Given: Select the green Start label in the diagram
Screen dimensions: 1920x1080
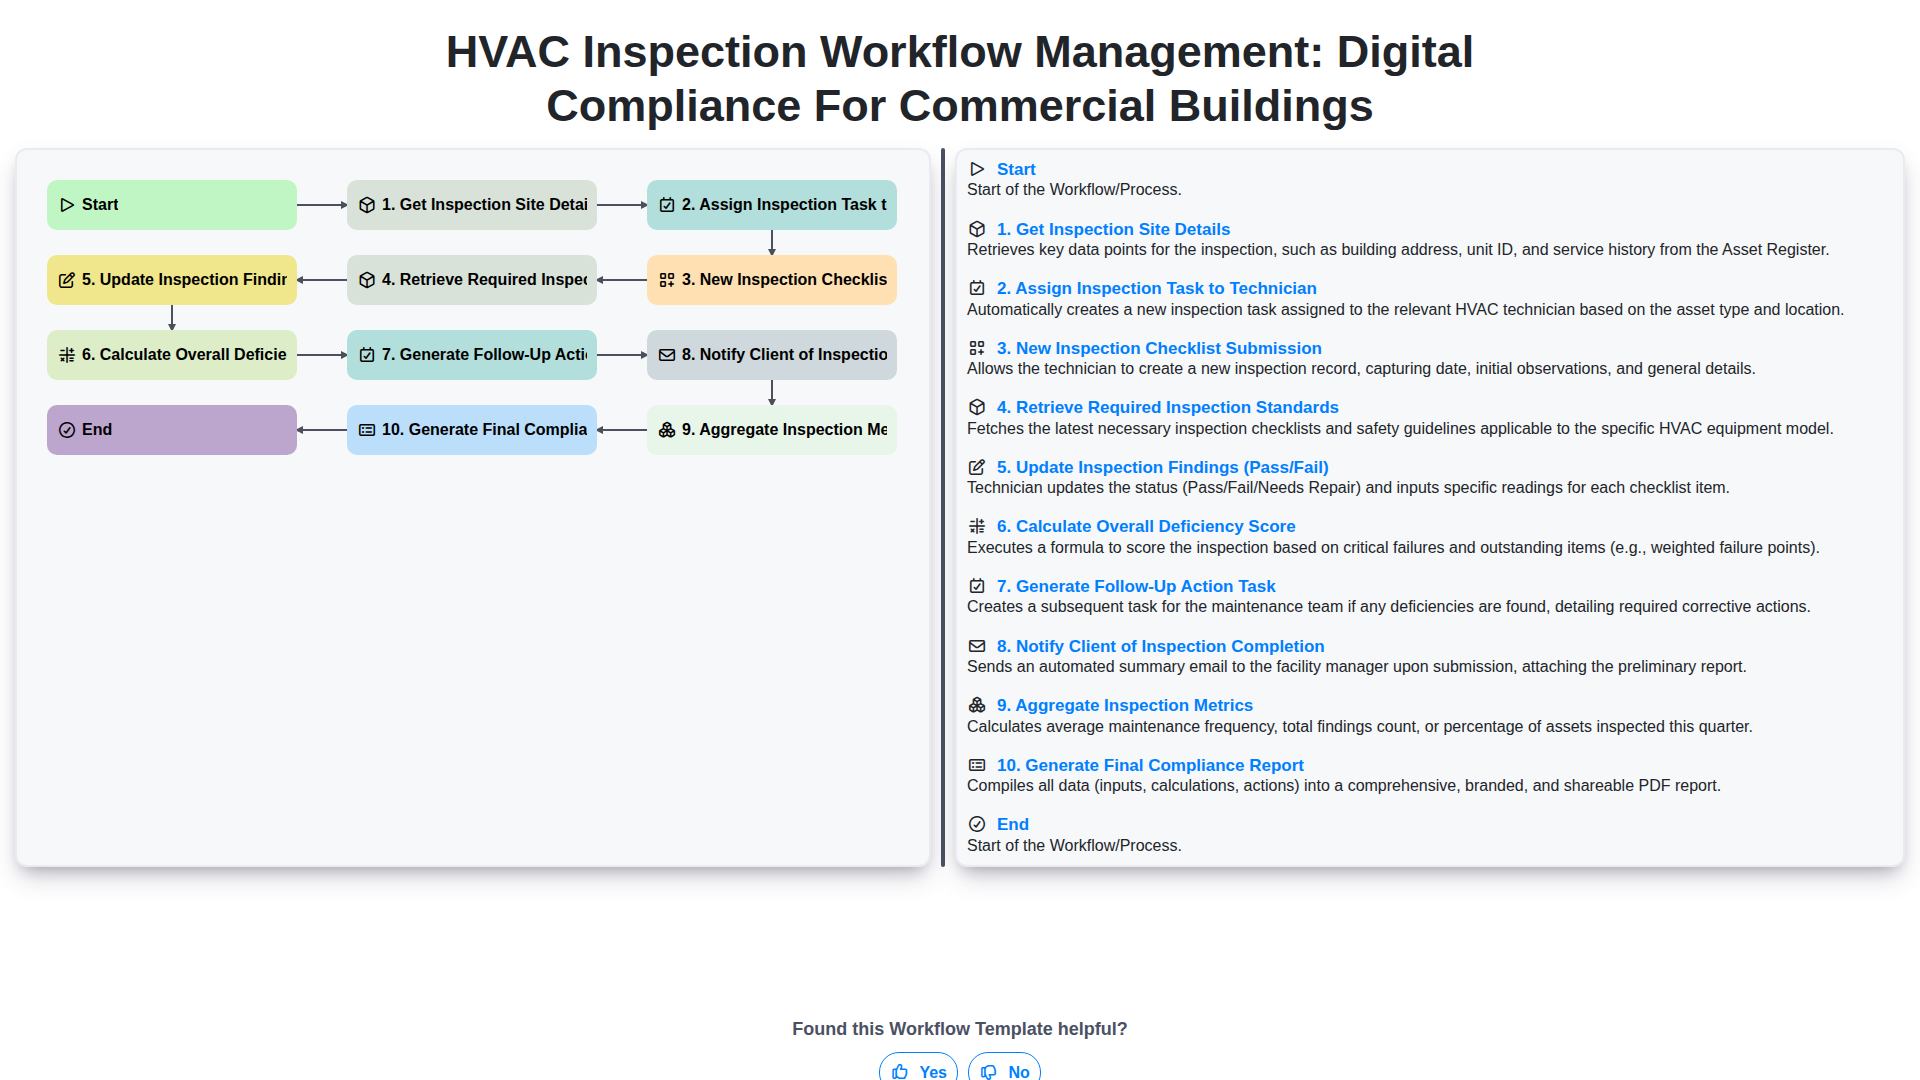Looking at the screenshot, I should 100,205.
